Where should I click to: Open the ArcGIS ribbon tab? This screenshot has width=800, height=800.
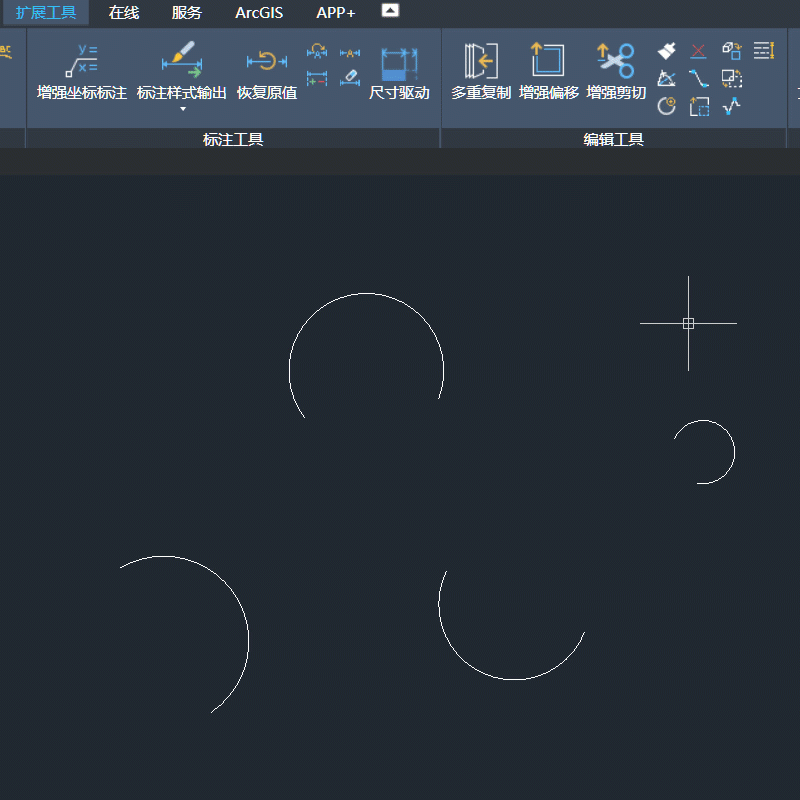pos(259,13)
